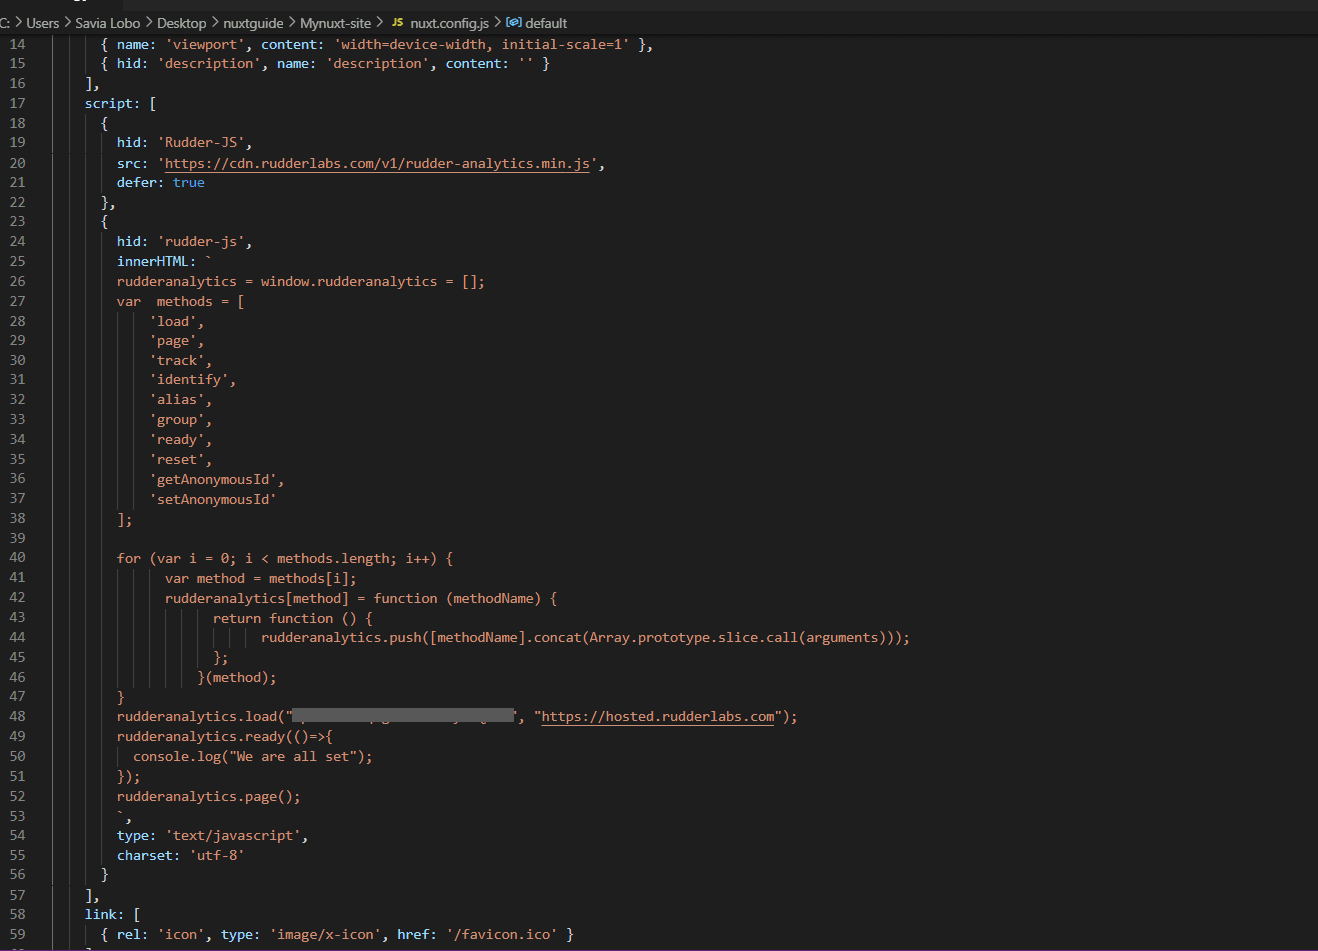Viewport: 1318px width, 951px height.
Task: Click the 'Users' breadcrumb segment
Action: point(42,23)
